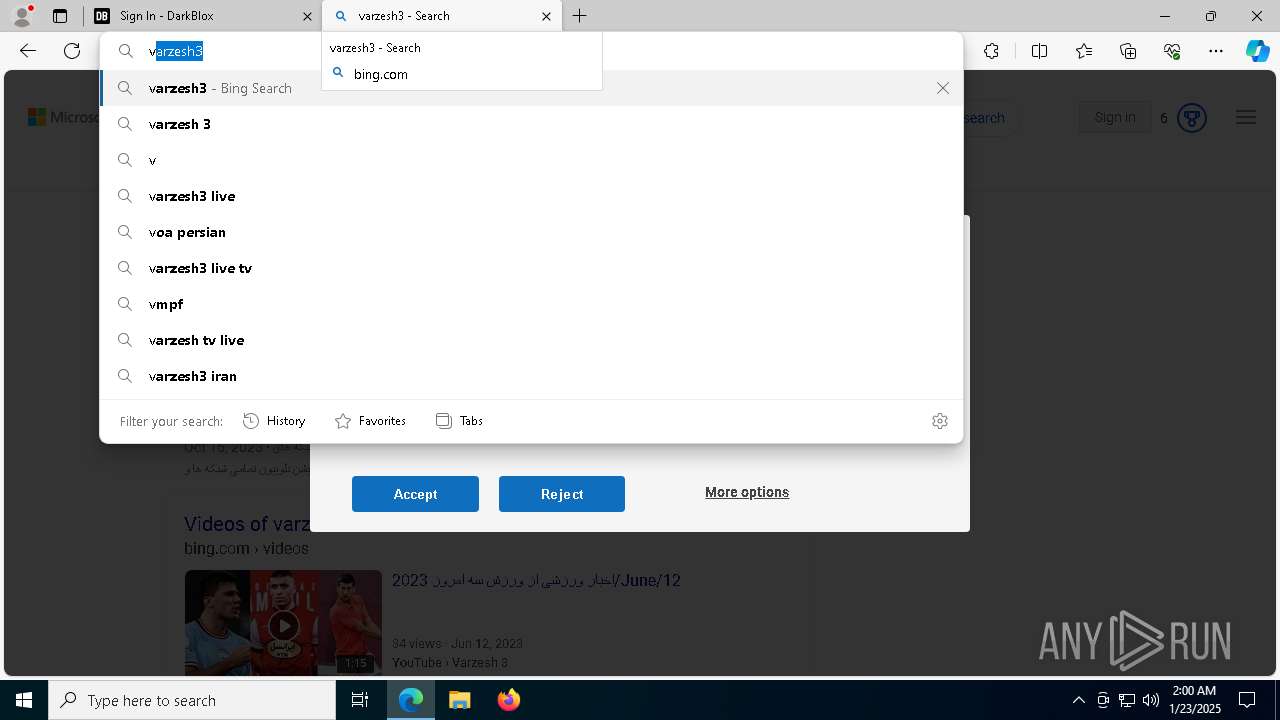Choose the 'varzesh 3' suggestion

click(x=531, y=124)
